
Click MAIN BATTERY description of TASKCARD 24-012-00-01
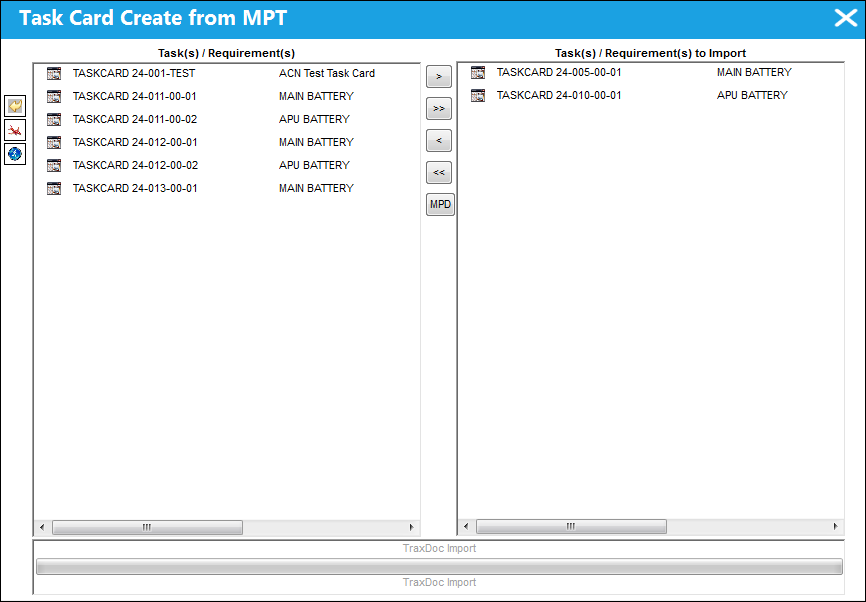tap(316, 142)
